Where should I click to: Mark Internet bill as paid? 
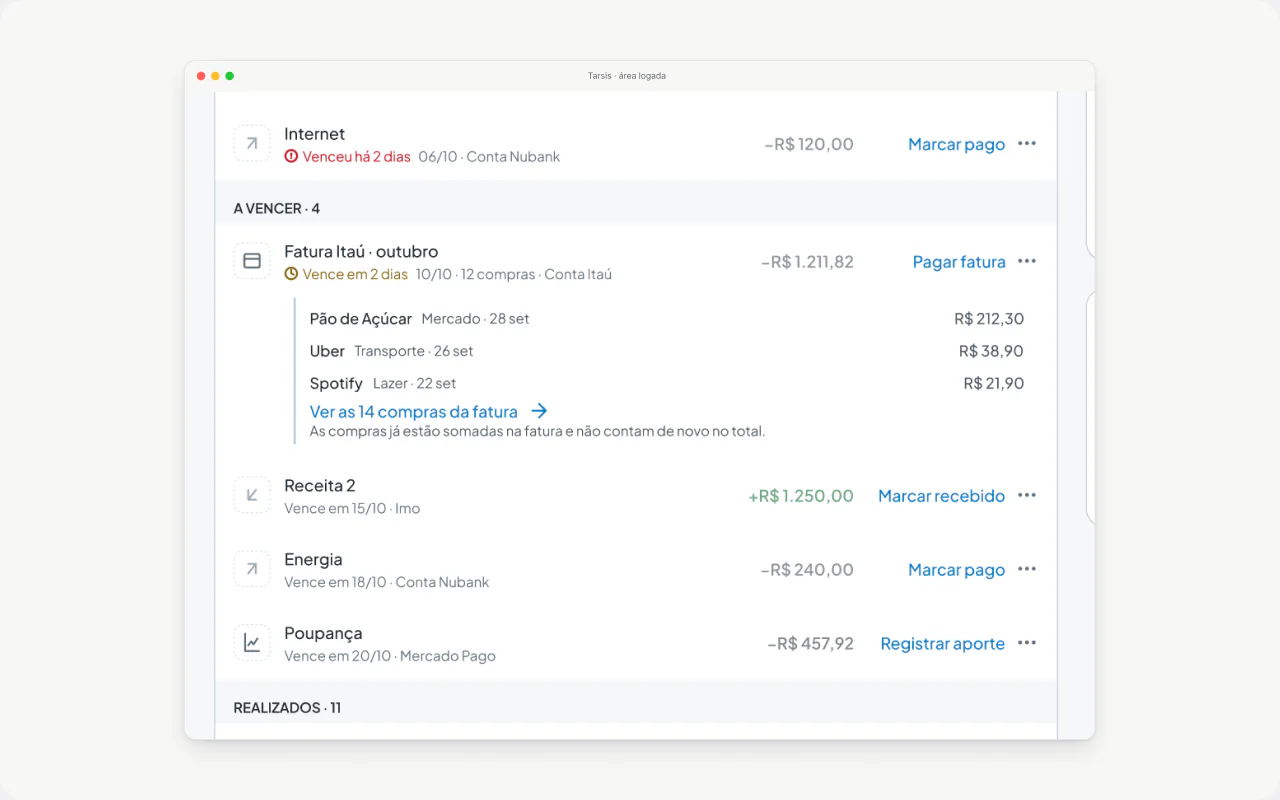(956, 144)
